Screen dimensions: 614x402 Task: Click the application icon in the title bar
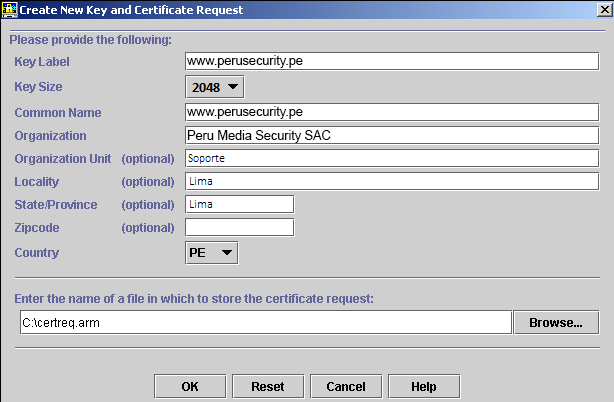[x=10, y=9]
